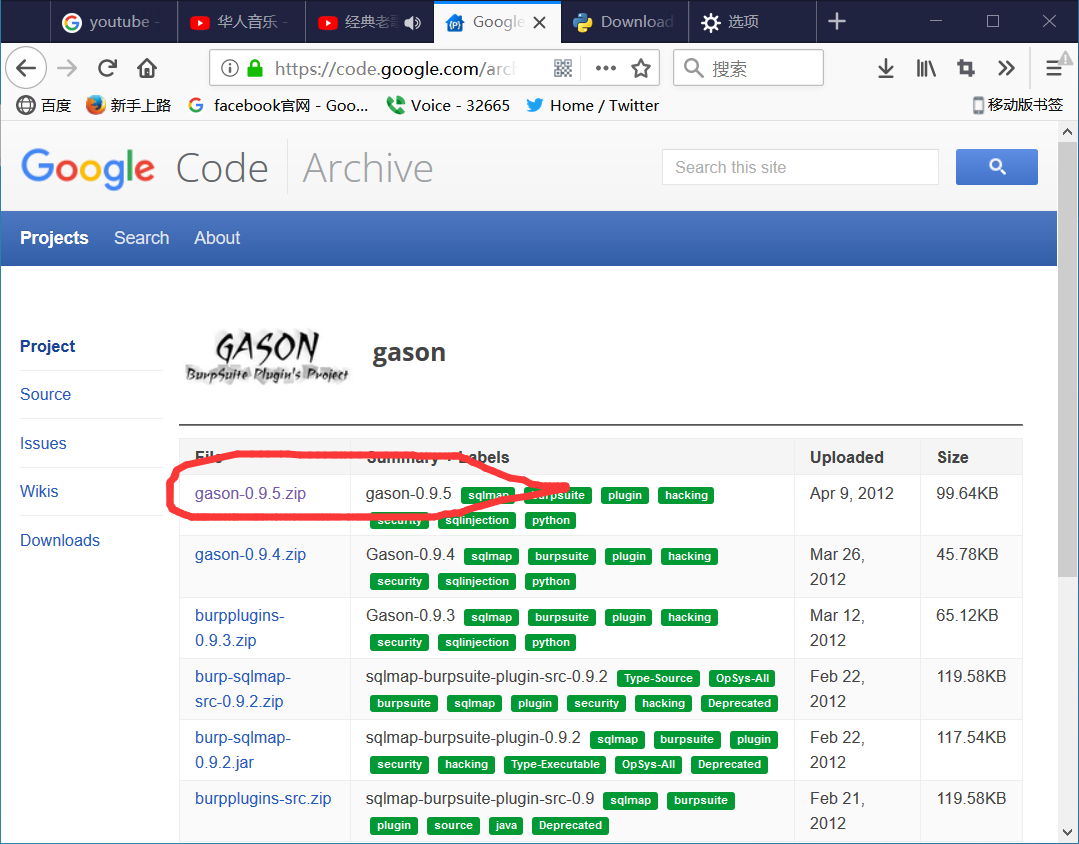
Task: Click the hacking label on gason-0.9.5 row
Action: tap(686, 495)
